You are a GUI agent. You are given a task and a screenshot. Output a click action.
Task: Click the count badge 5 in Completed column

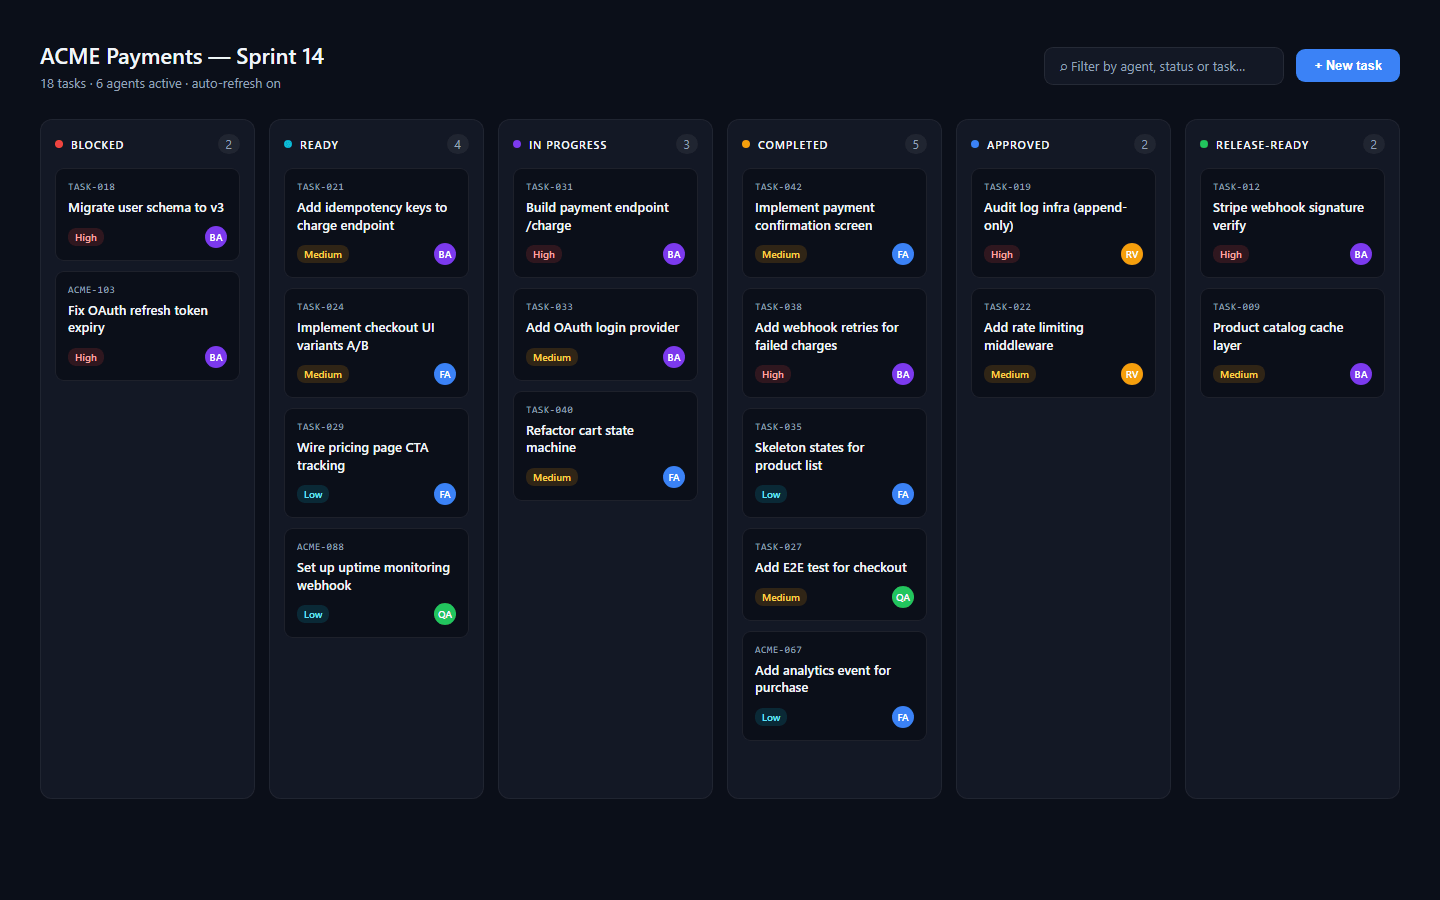pos(916,144)
